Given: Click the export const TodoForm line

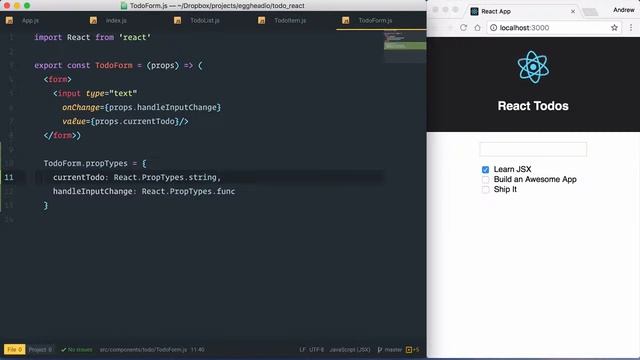Looking at the screenshot, I should pos(118,65).
